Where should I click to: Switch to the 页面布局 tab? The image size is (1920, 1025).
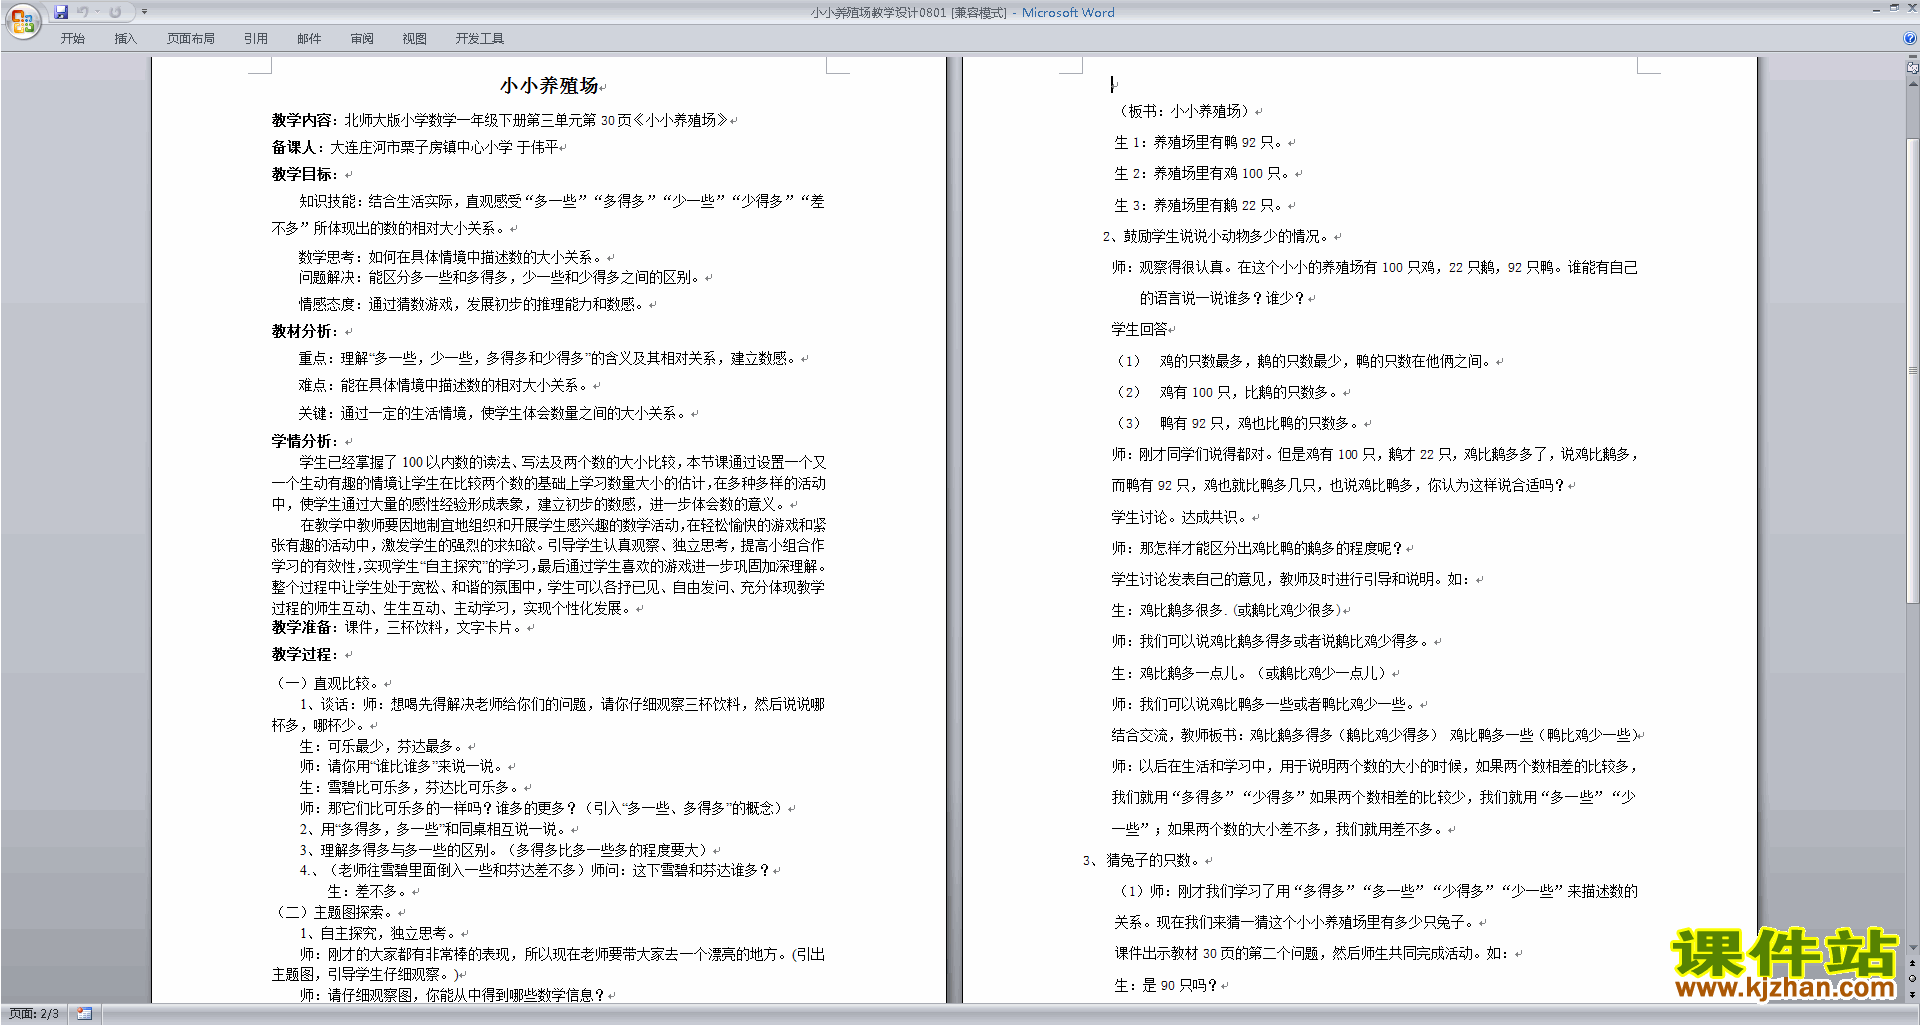(x=191, y=39)
